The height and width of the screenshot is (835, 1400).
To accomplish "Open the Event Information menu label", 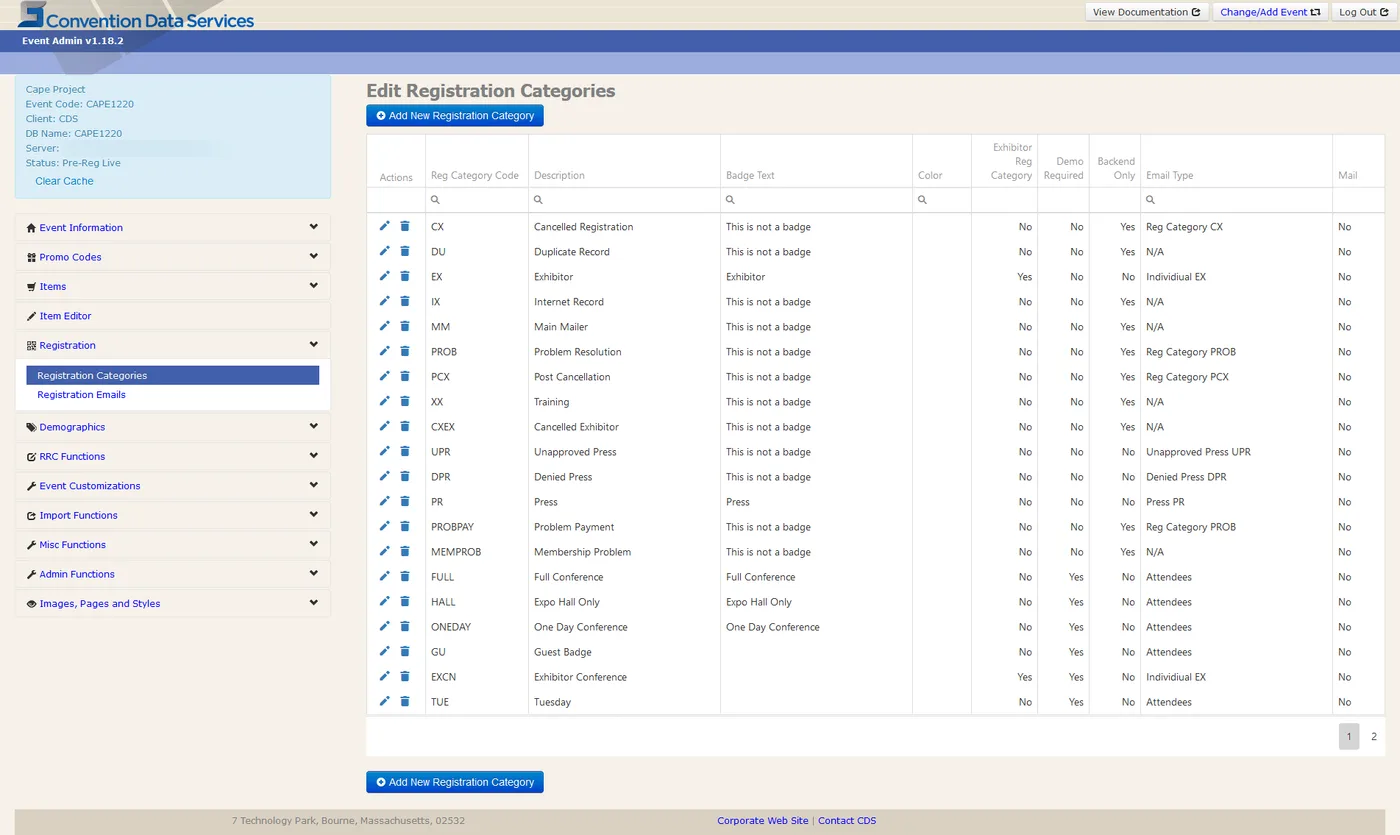I will point(81,228).
